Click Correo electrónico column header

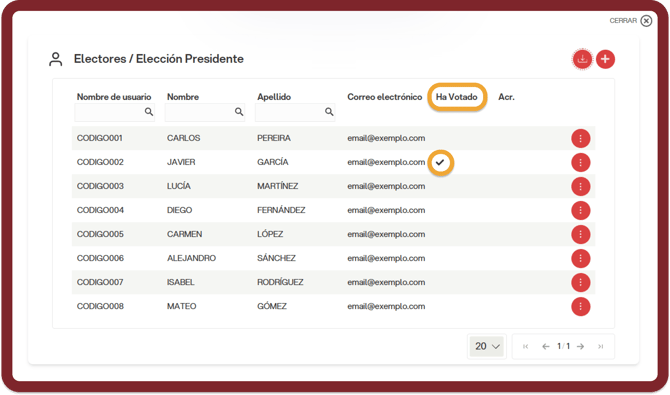(385, 97)
